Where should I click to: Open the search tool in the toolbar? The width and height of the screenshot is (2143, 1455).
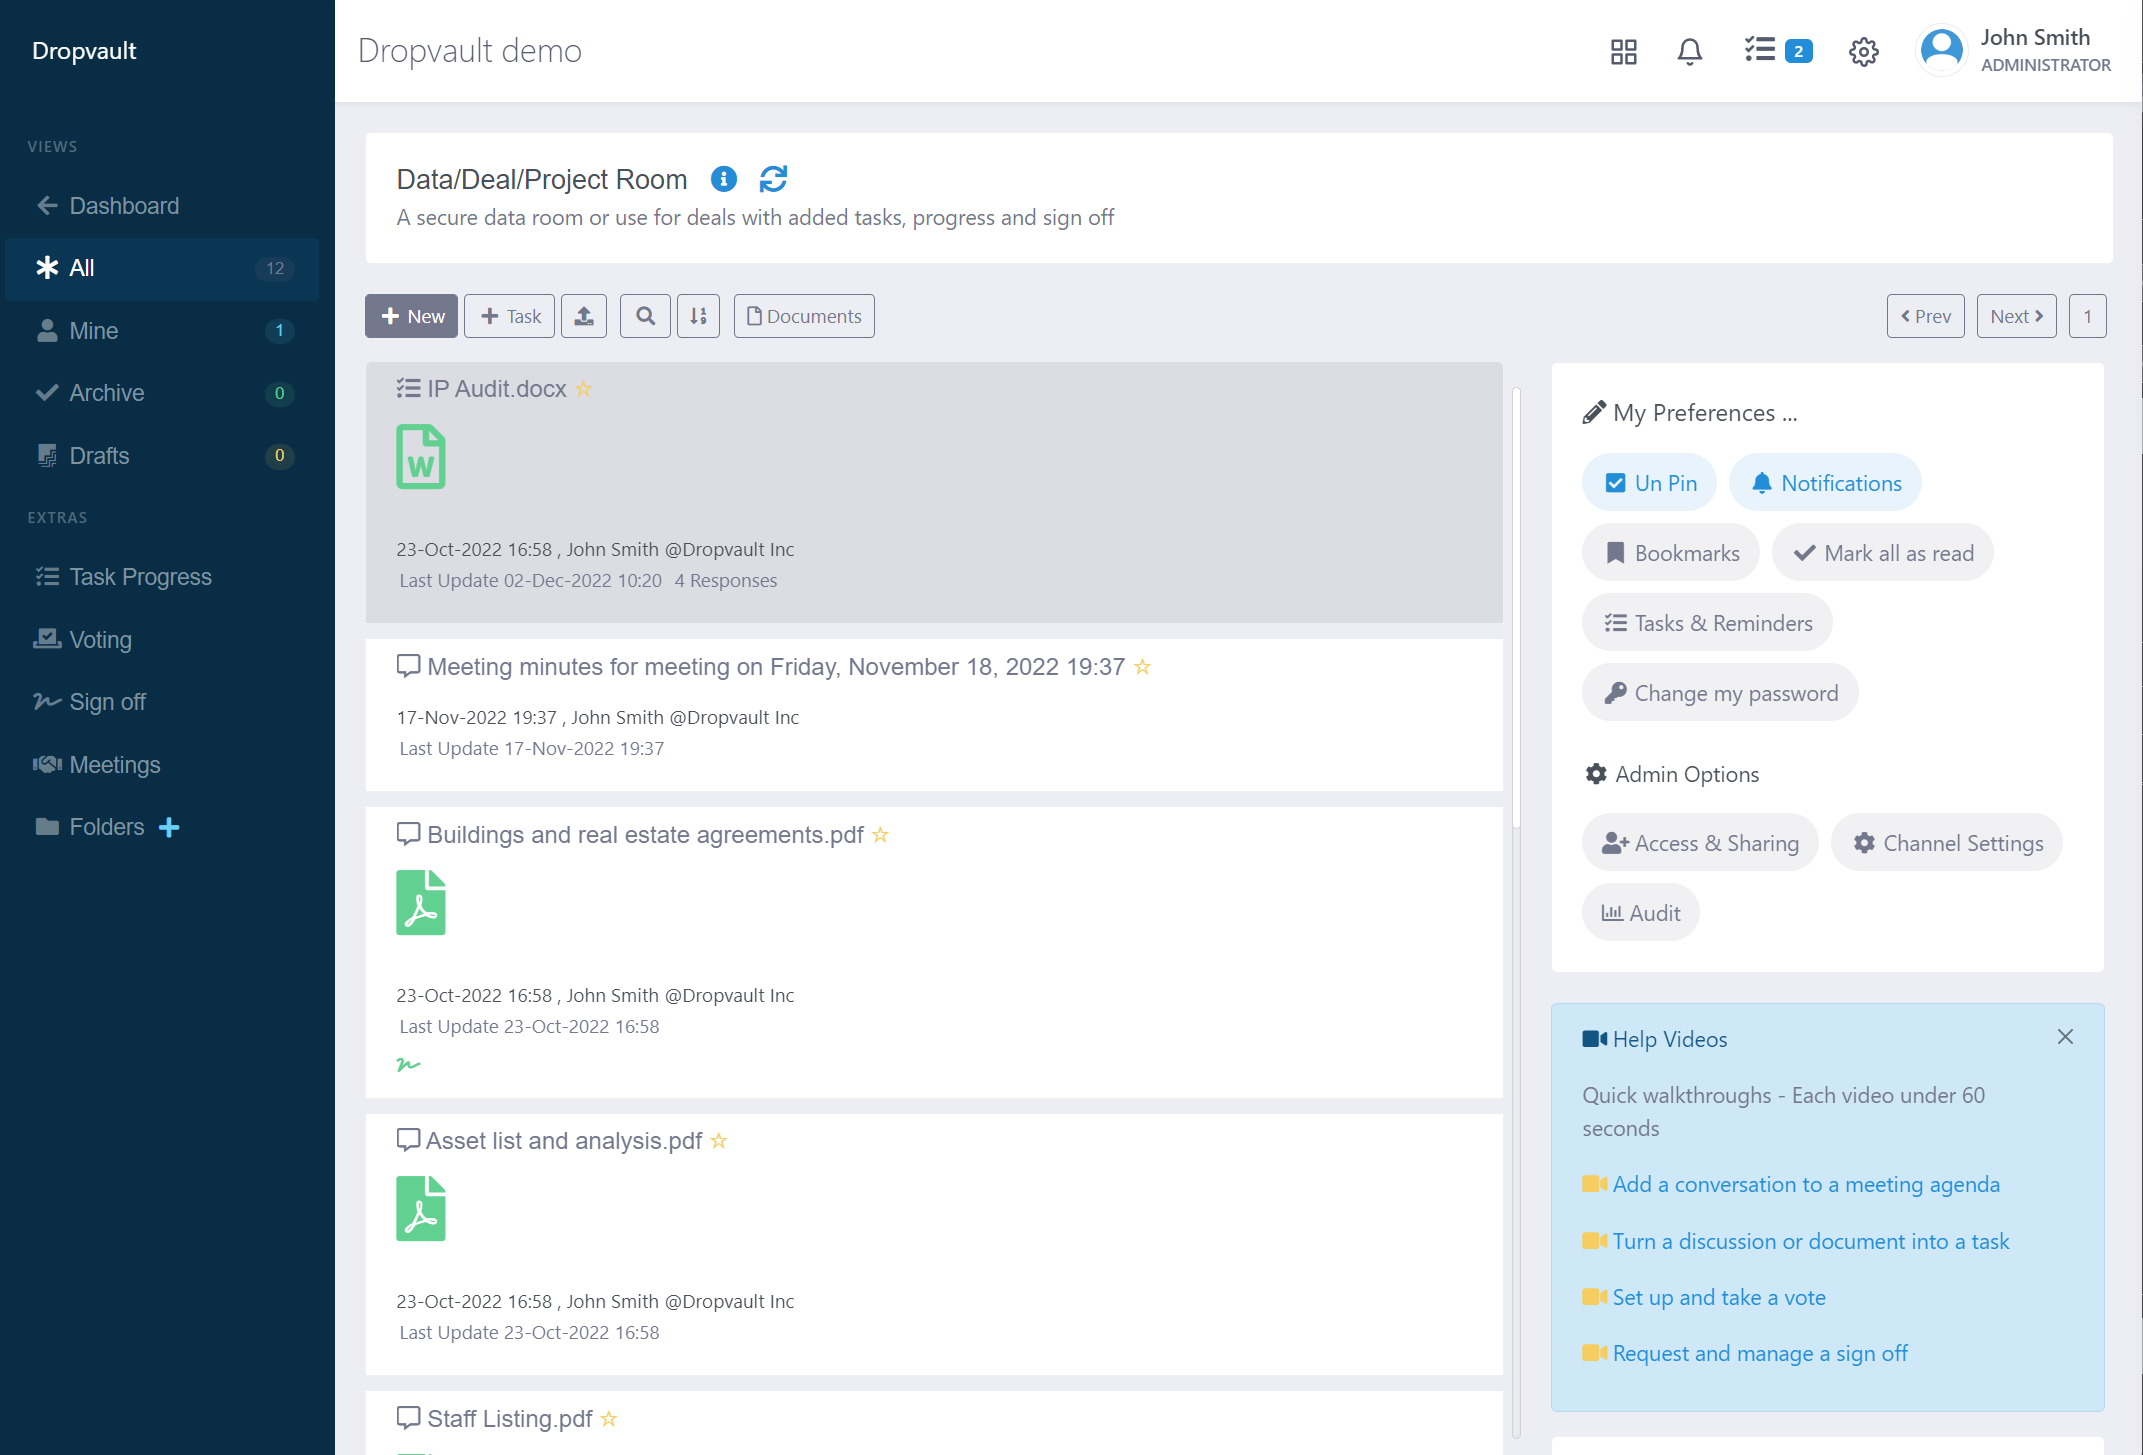click(x=645, y=316)
